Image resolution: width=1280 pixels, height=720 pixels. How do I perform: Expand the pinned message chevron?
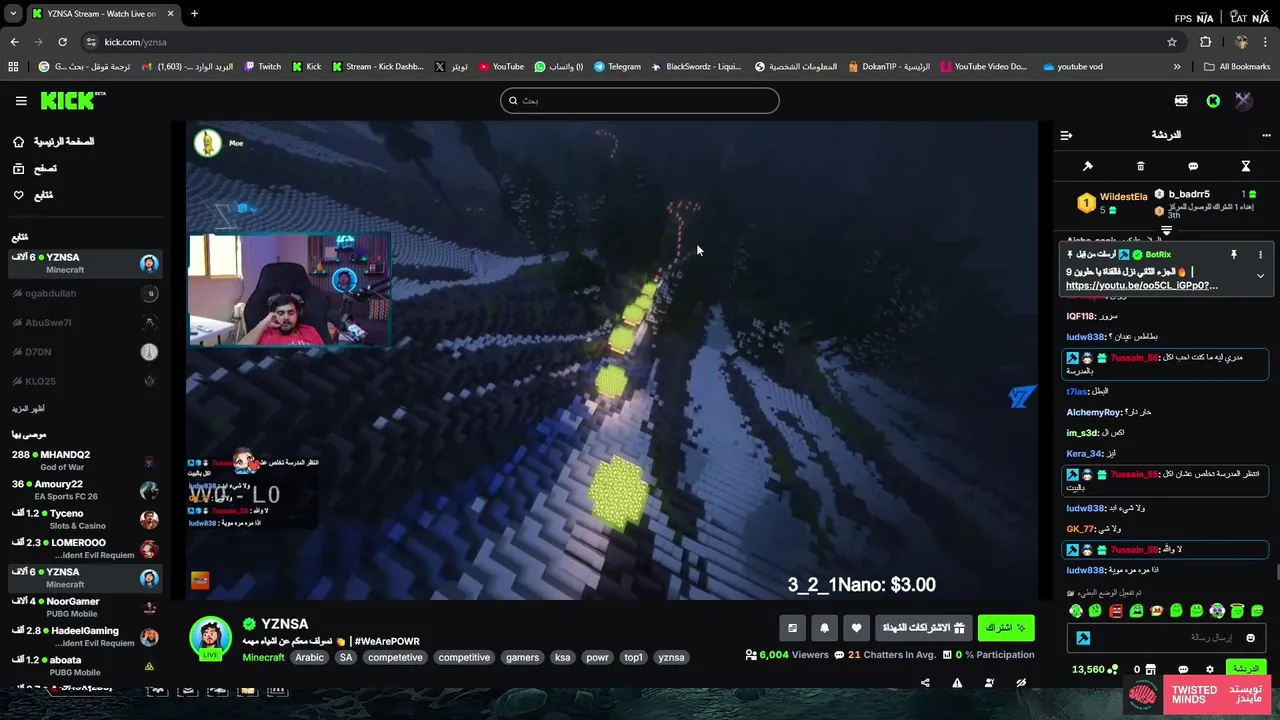pyautogui.click(x=1260, y=276)
